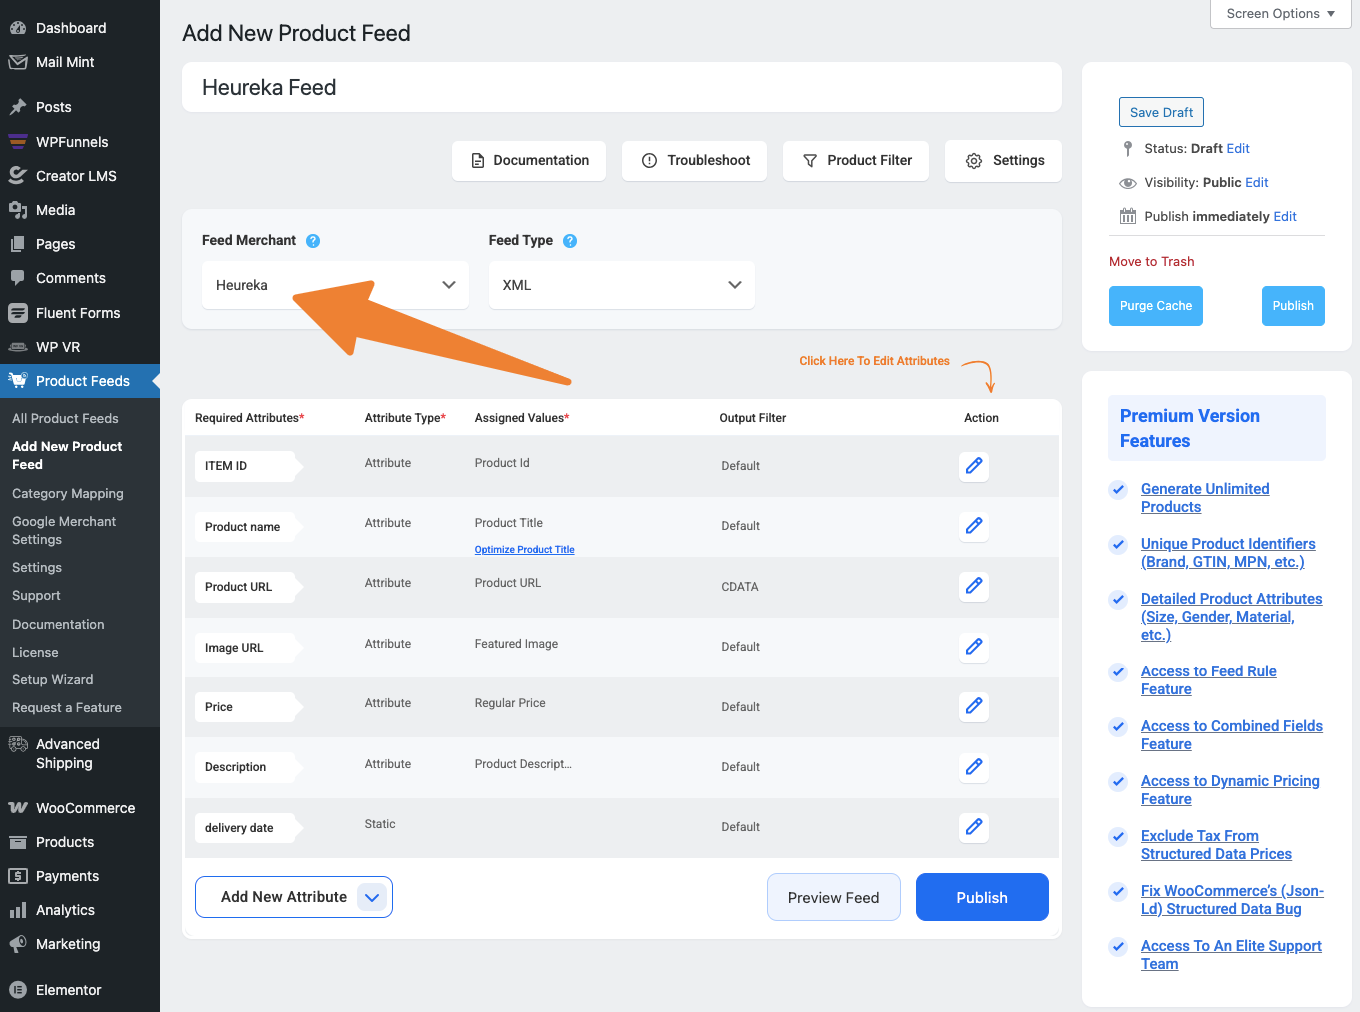The image size is (1360, 1012).
Task: Edit the delivery date attribute
Action: [x=973, y=827]
